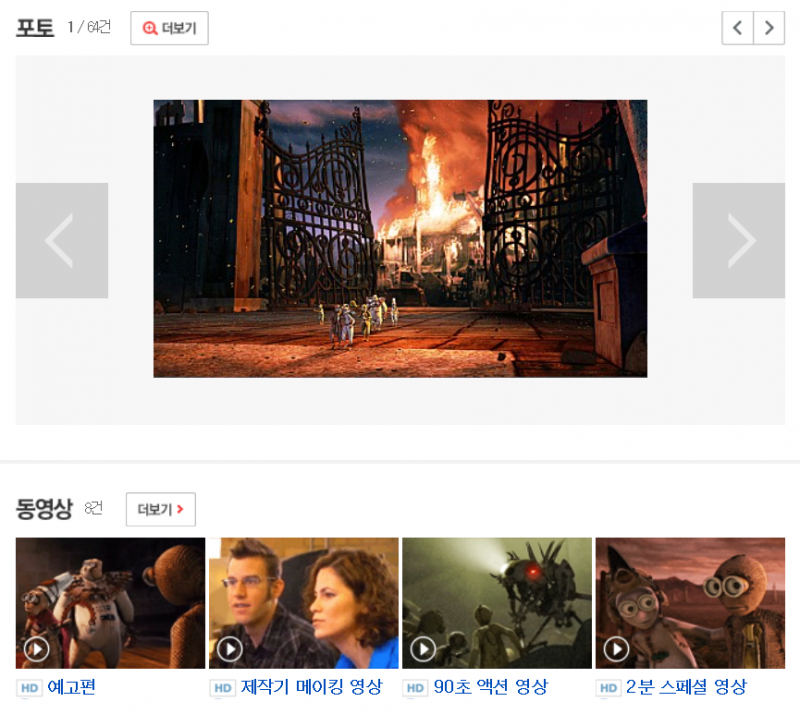Click the play icon on the 2분 스페셜 영상 thumbnail
The width and height of the screenshot is (800, 714).
click(x=616, y=649)
